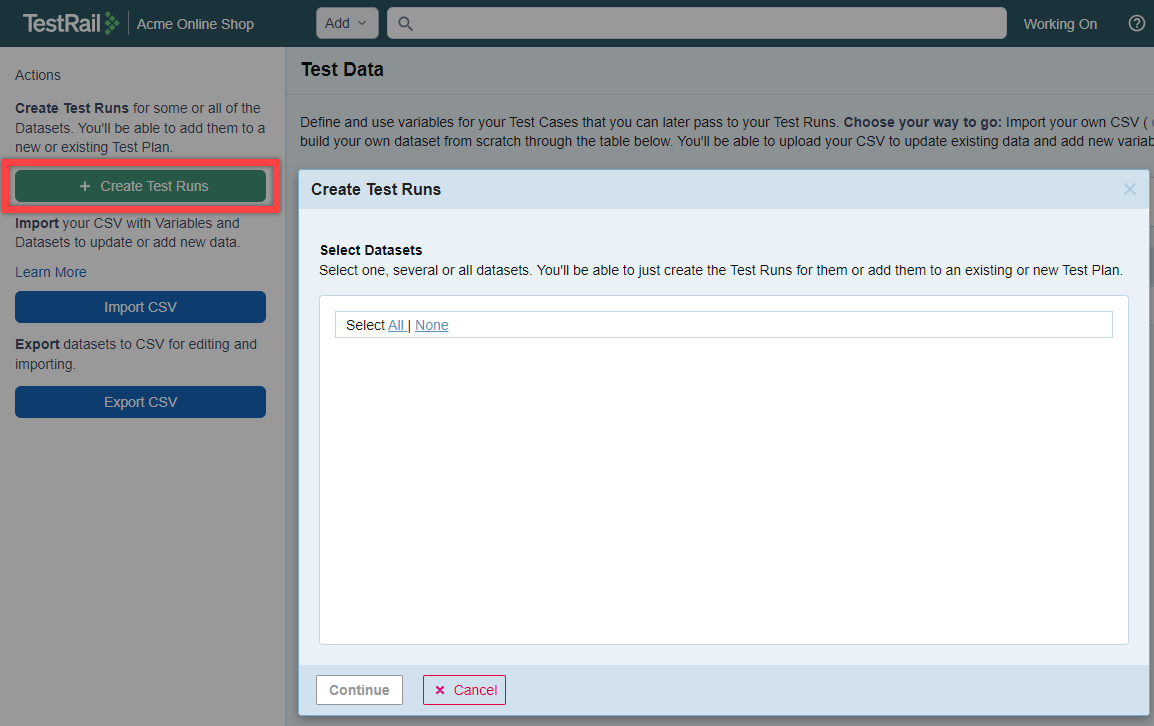Click inside the empty datasets list area
Viewport: 1154px width, 726px height.
click(723, 490)
